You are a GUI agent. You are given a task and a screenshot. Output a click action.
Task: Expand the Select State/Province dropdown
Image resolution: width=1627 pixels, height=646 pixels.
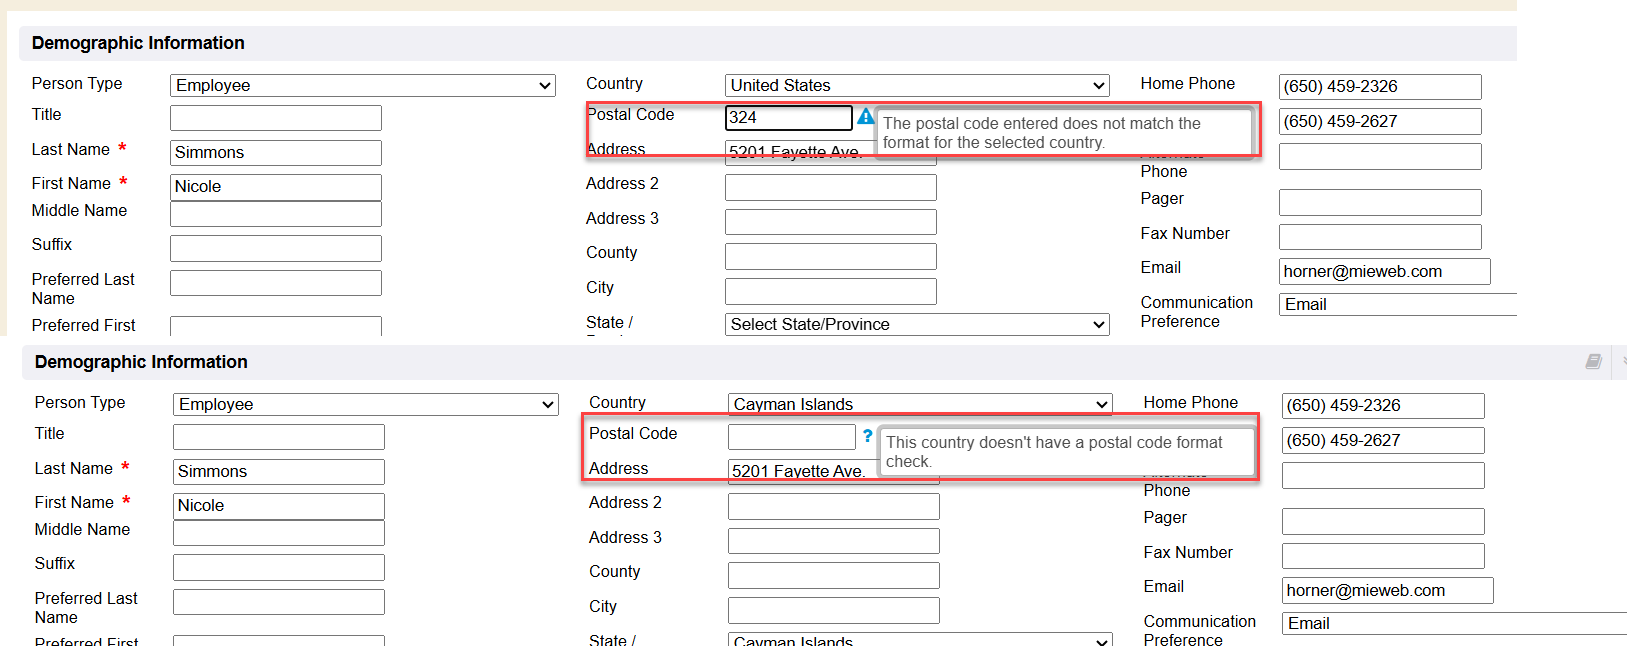[916, 324]
